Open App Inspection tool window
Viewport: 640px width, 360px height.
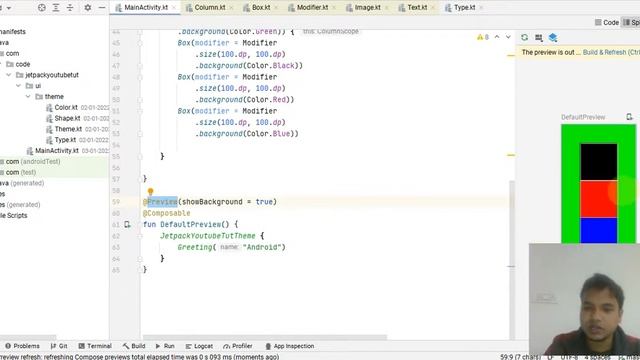coord(290,346)
